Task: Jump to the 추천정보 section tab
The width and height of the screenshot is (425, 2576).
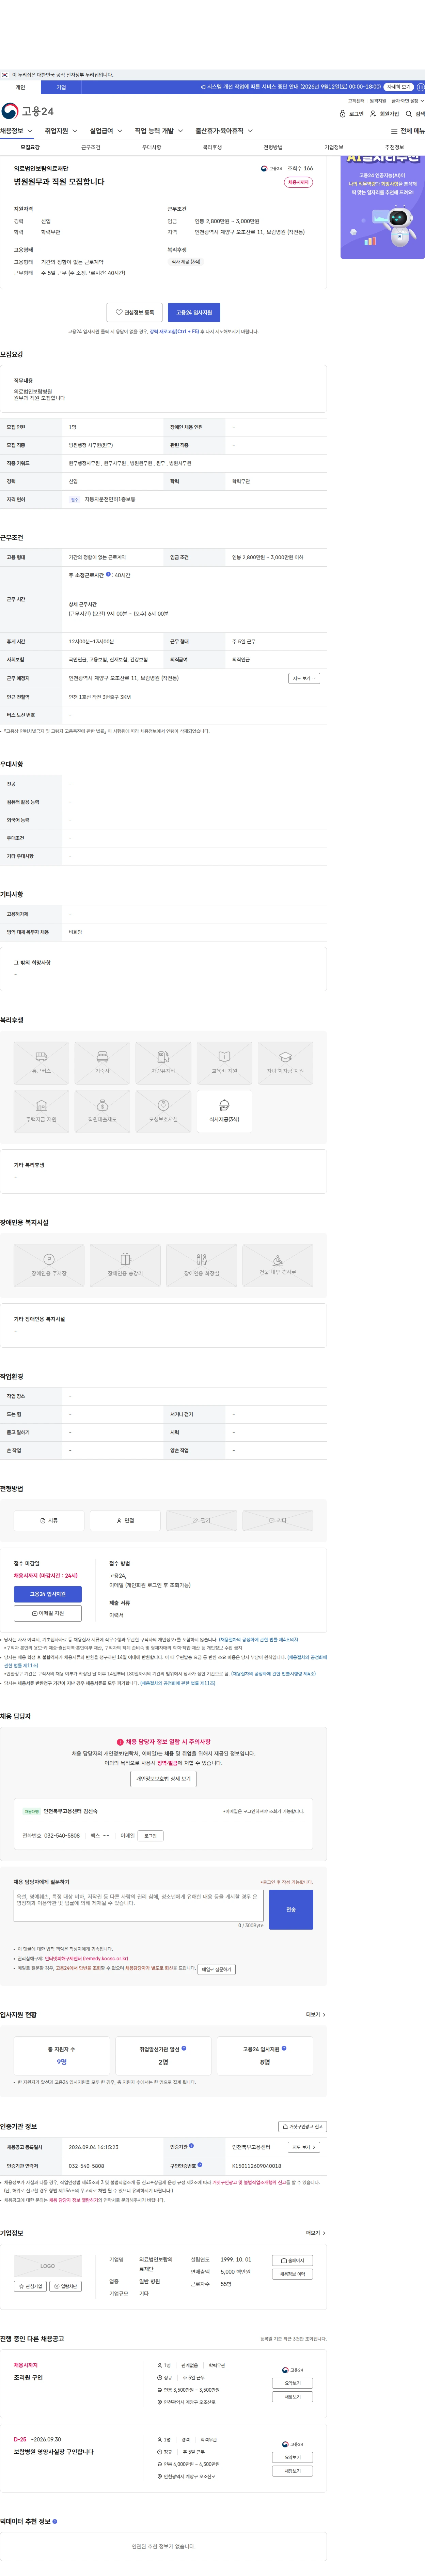Action: coord(394,147)
